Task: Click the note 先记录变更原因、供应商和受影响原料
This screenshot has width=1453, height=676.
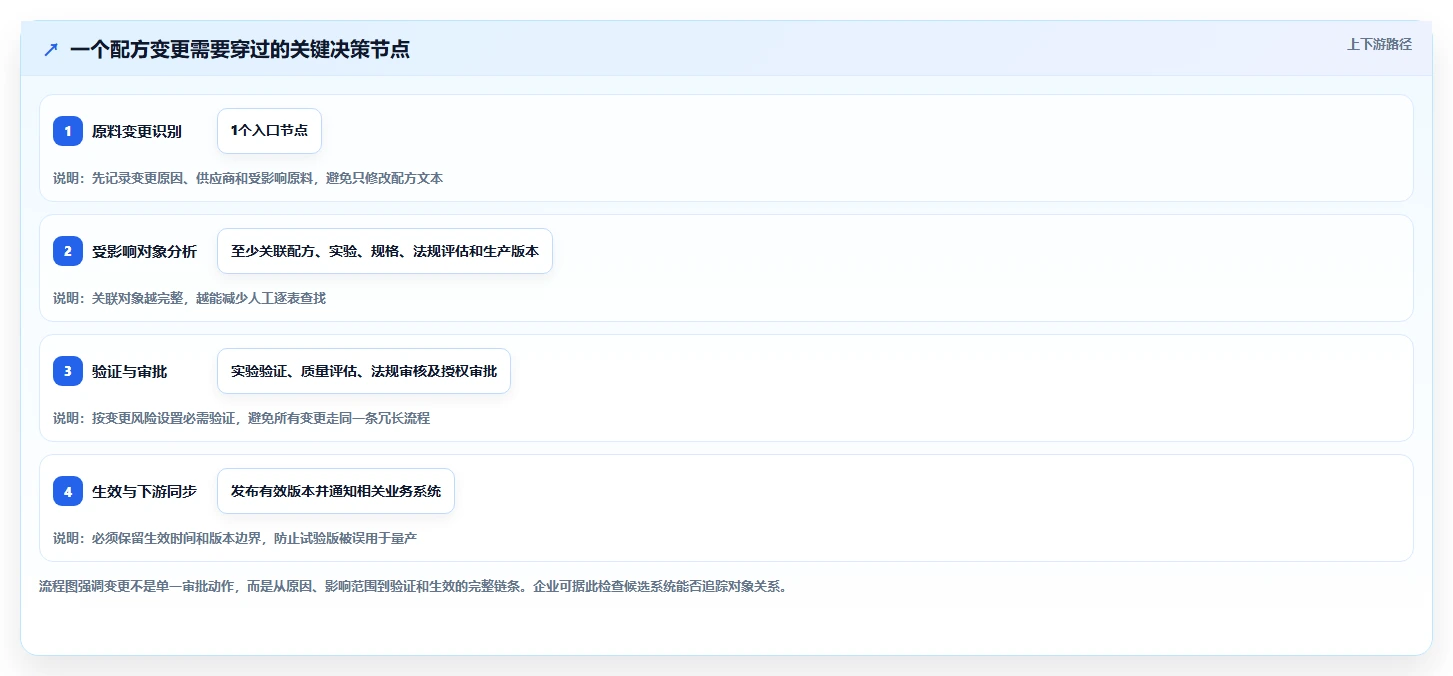Action: 248,178
